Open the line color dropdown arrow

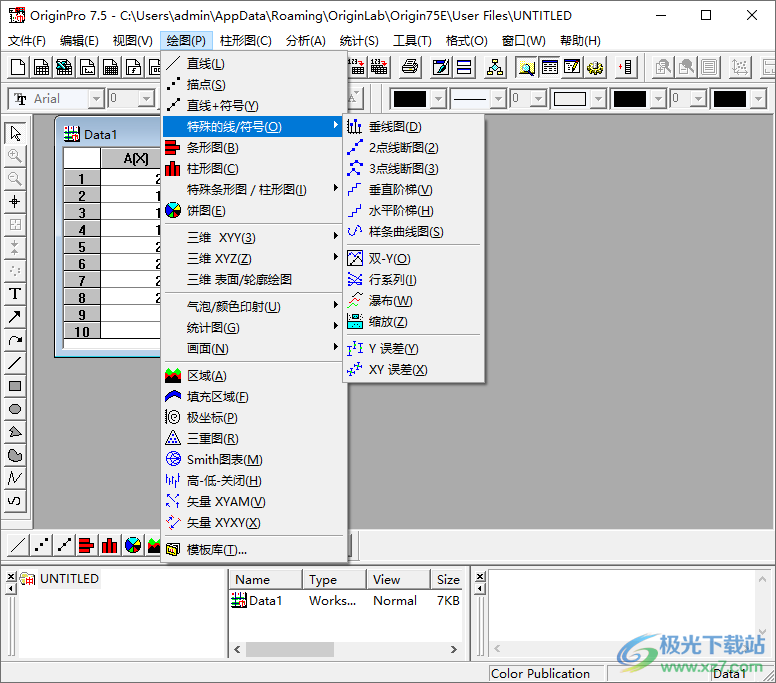(x=438, y=99)
